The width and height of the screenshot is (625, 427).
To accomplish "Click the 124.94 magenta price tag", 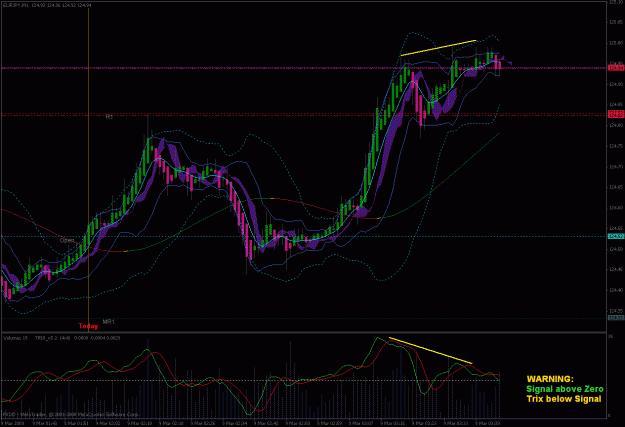I will [616, 68].
